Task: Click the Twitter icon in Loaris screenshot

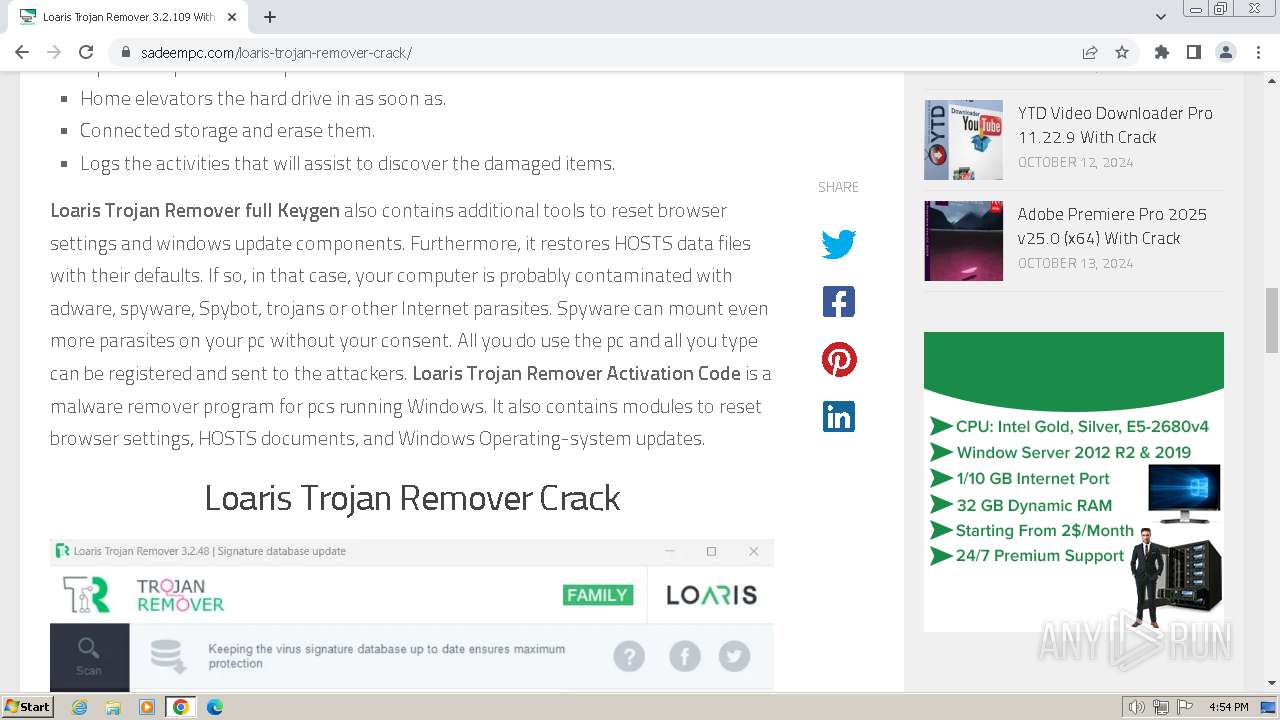Action: coord(734,656)
